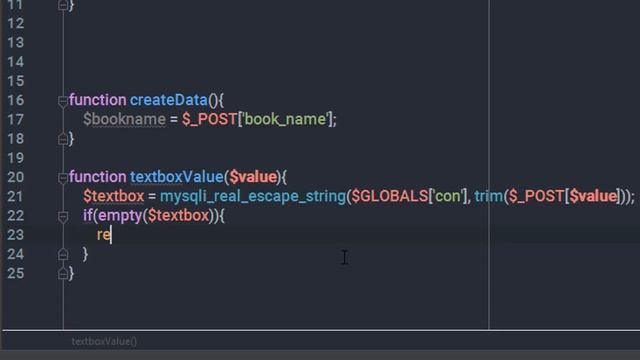Click after 're' text on line 23
This screenshot has width=640, height=360.
[111, 235]
